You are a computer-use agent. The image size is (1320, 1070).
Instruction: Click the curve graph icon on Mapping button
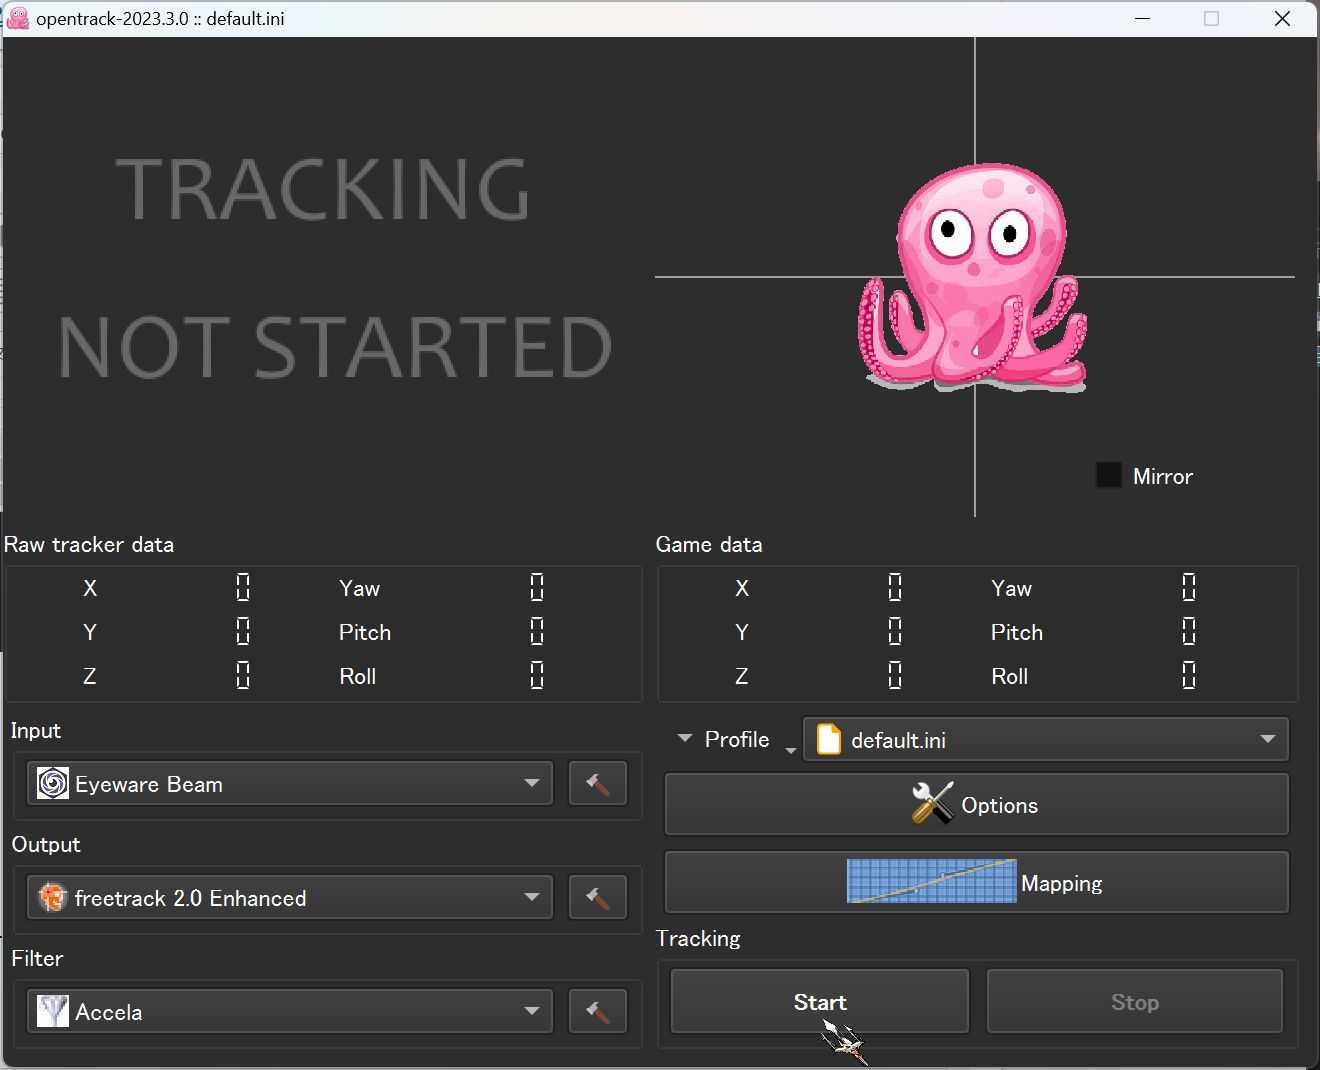click(930, 881)
